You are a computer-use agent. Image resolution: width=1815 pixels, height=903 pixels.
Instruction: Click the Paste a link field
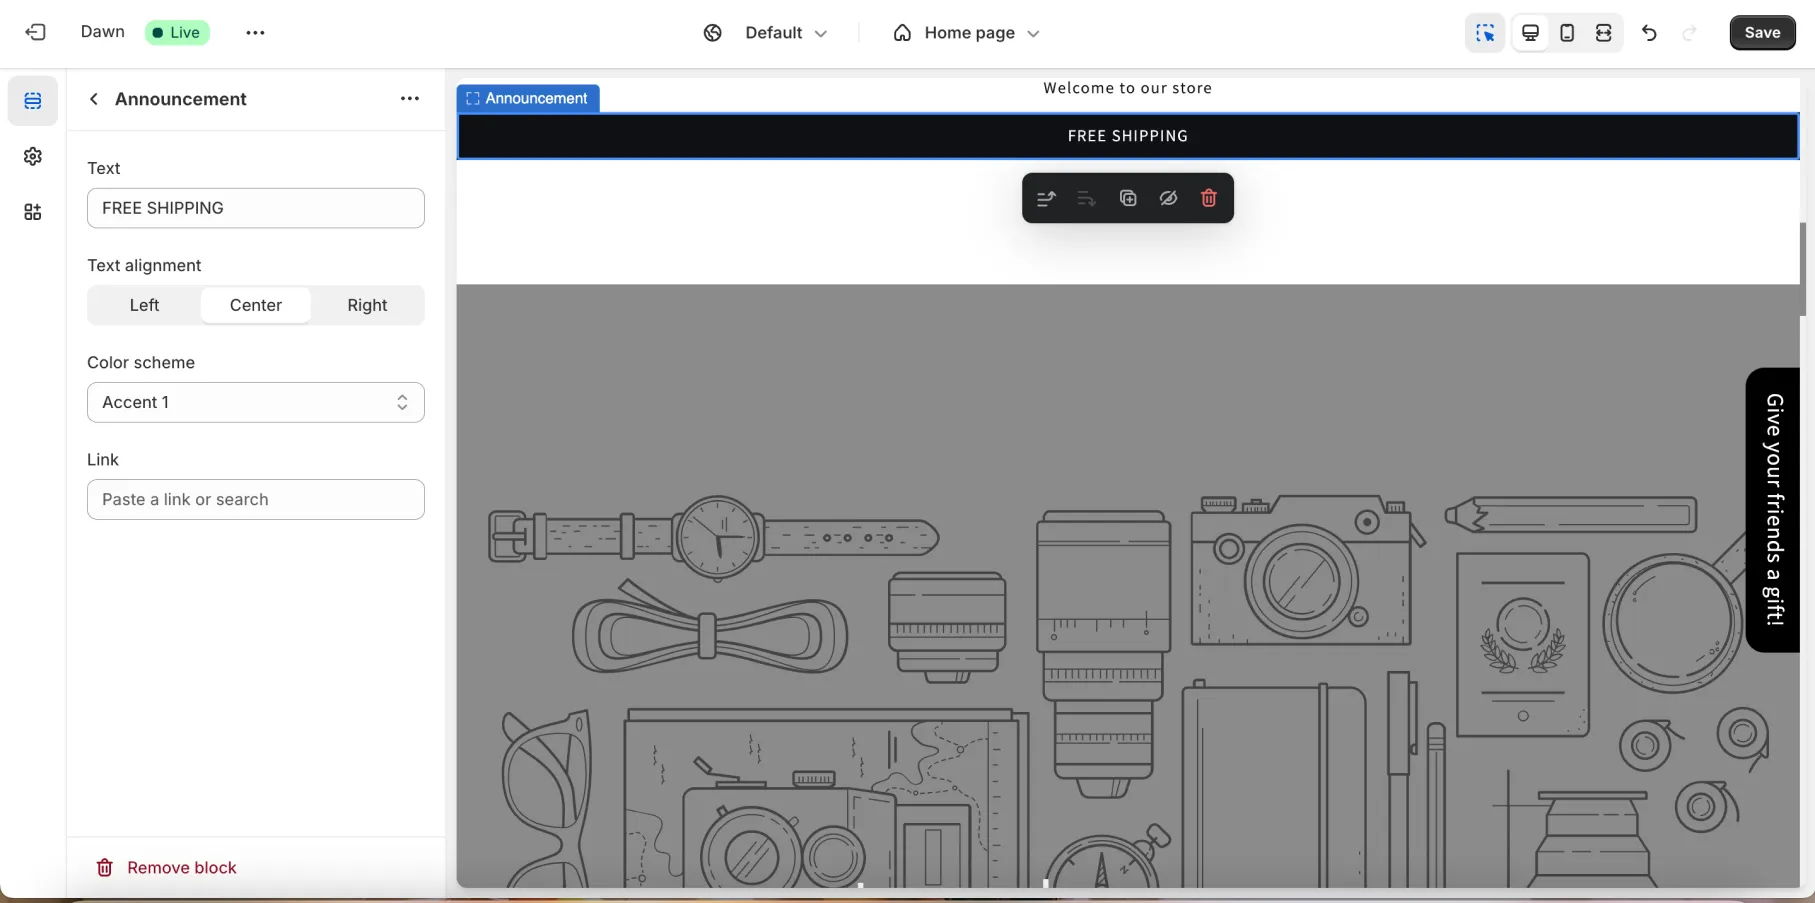(x=256, y=499)
